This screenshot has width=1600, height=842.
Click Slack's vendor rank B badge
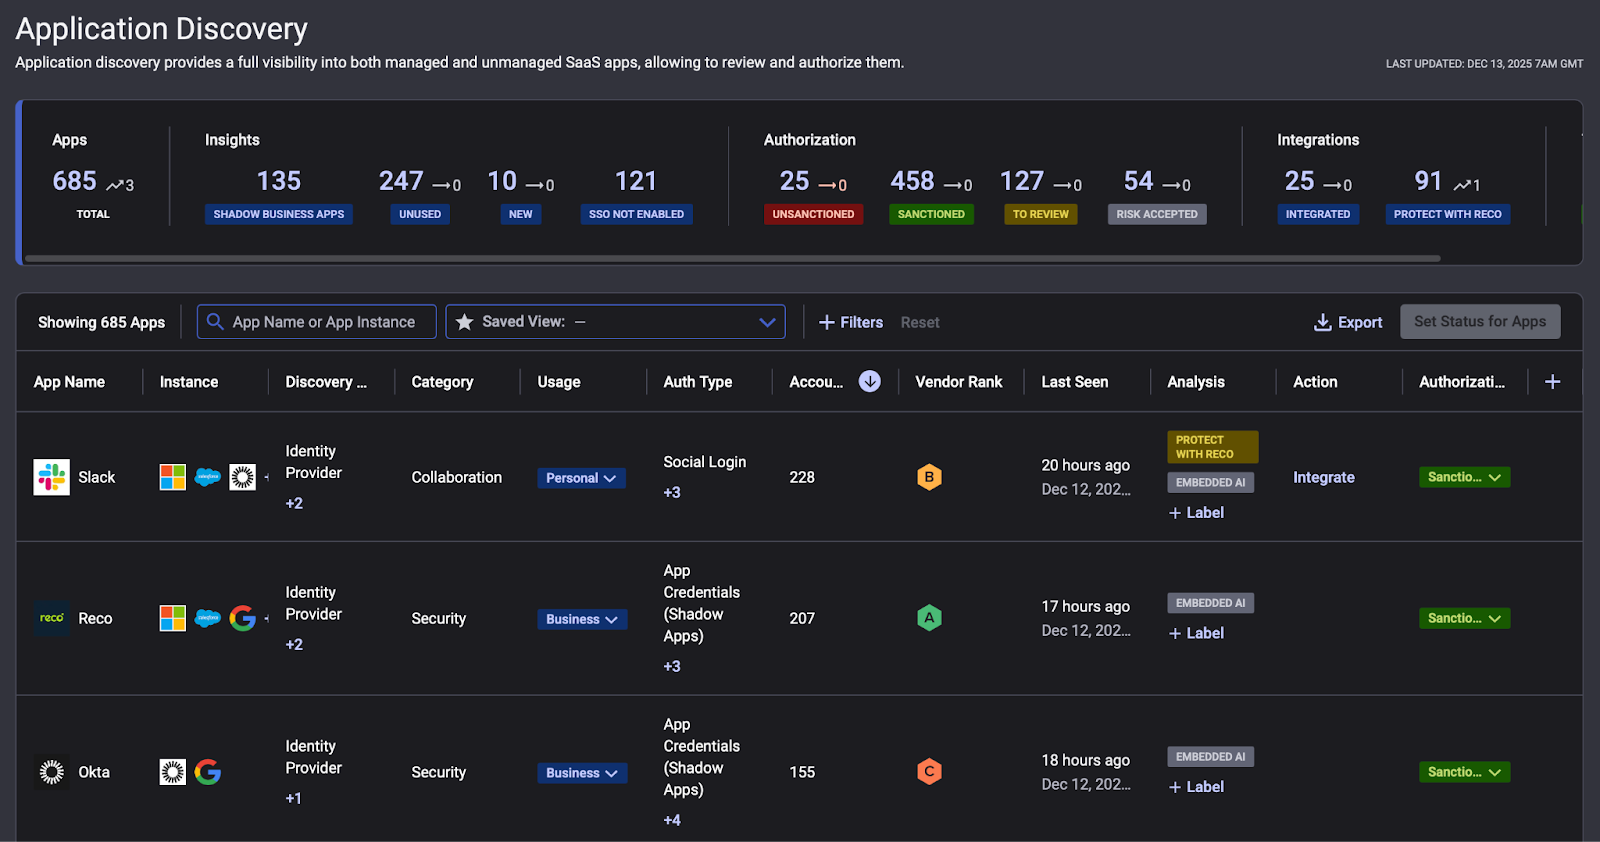(929, 478)
